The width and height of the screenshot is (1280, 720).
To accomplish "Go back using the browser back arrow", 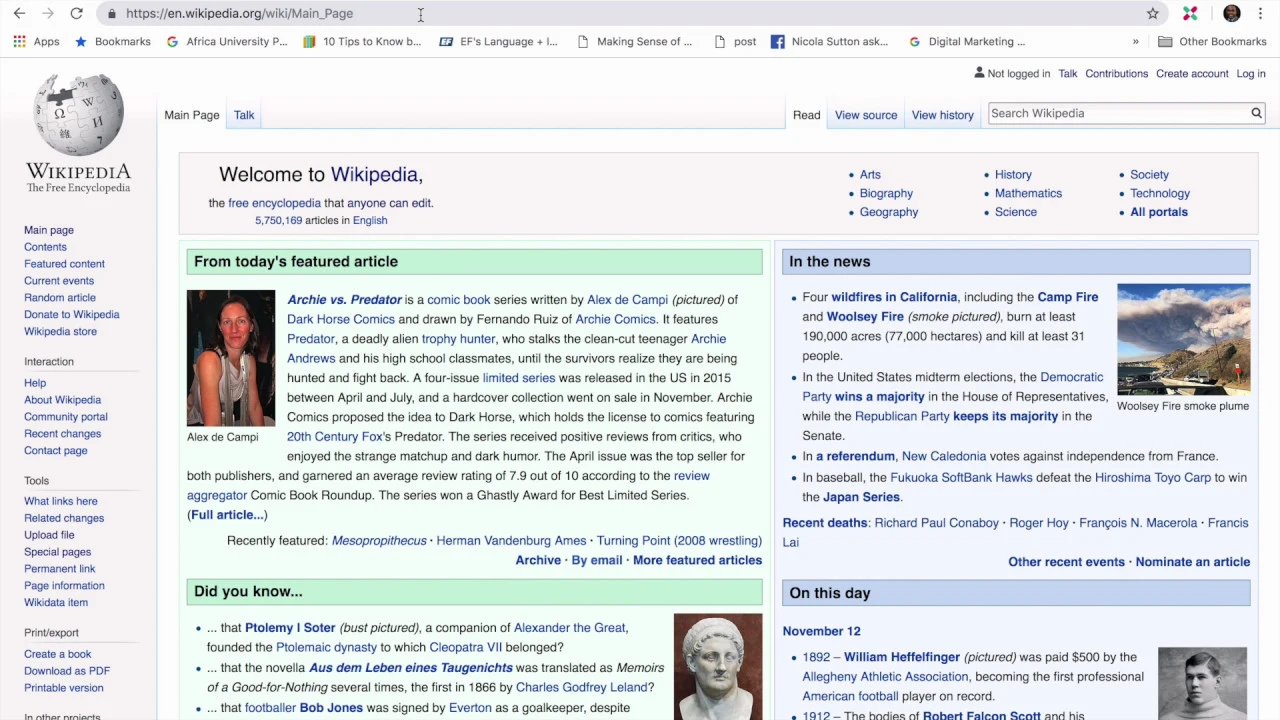I will coord(19,13).
